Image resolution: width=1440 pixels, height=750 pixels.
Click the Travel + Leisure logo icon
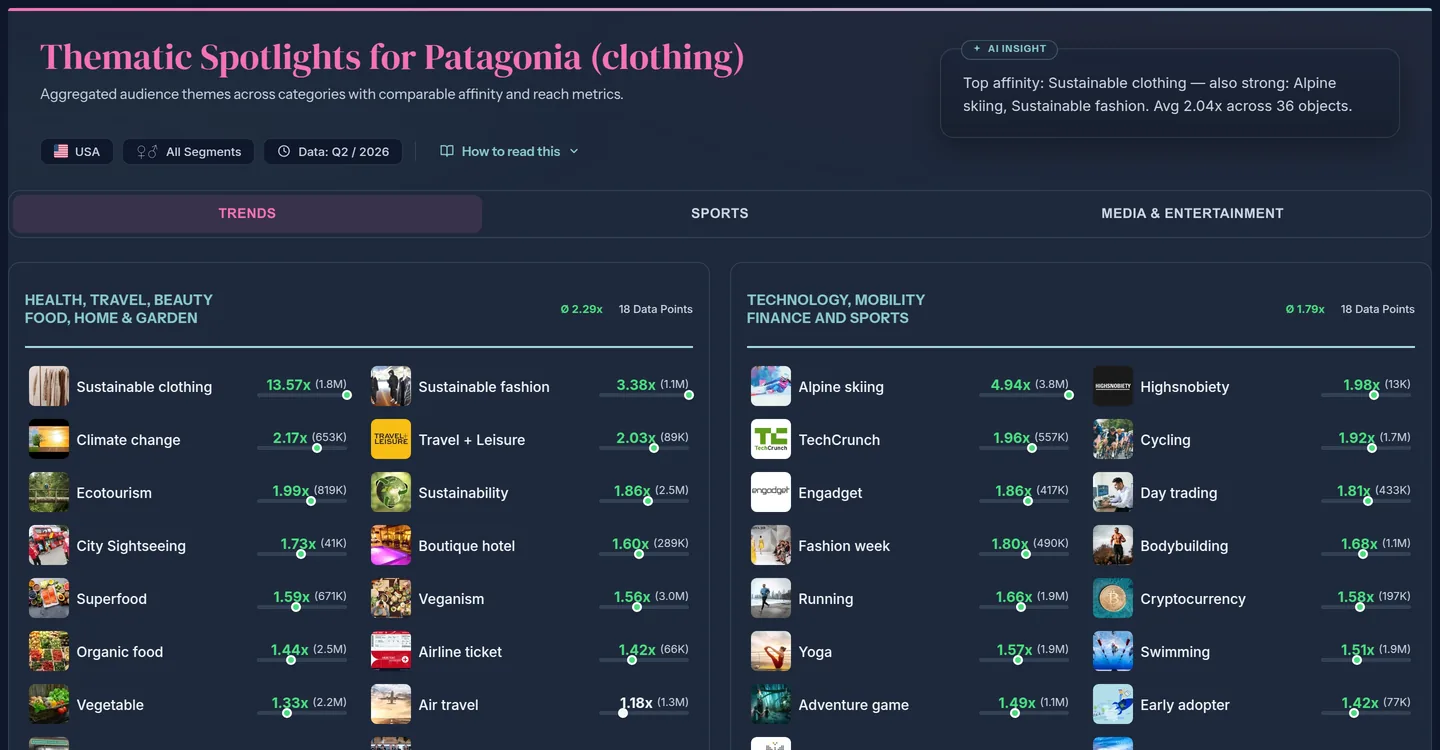click(391, 439)
